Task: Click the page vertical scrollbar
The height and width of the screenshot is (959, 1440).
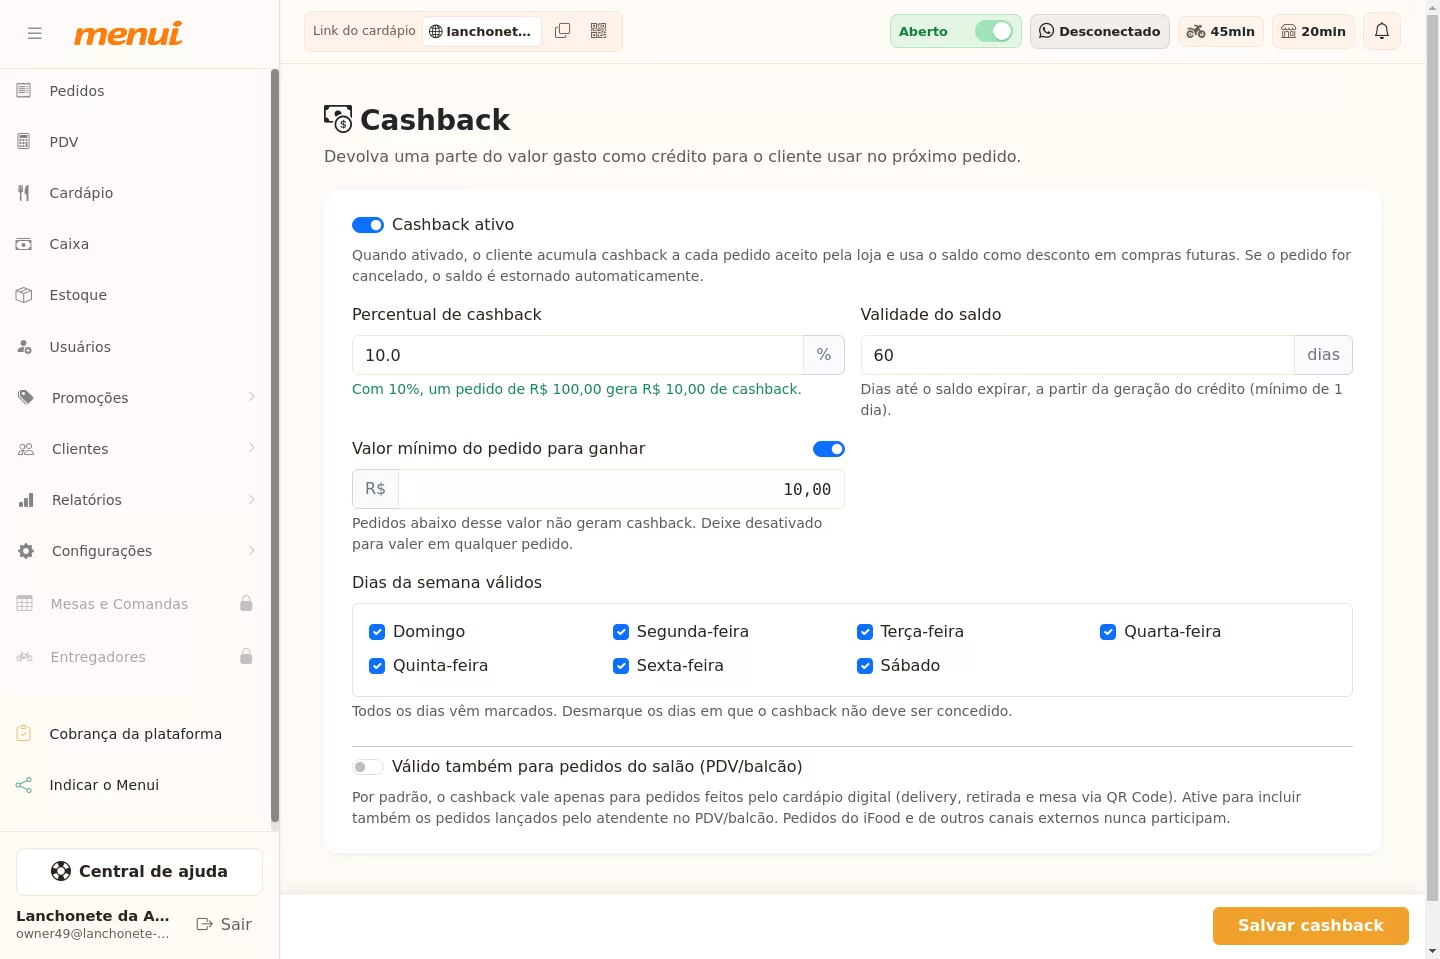Action: point(1433,460)
